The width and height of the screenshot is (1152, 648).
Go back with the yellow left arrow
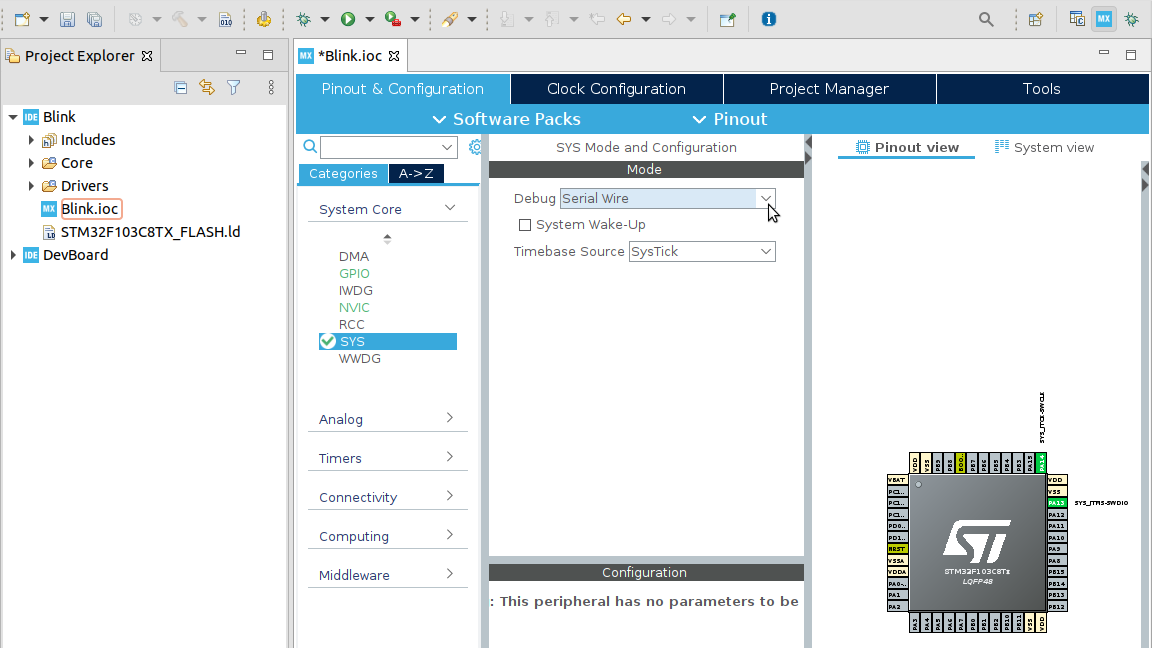click(x=624, y=19)
